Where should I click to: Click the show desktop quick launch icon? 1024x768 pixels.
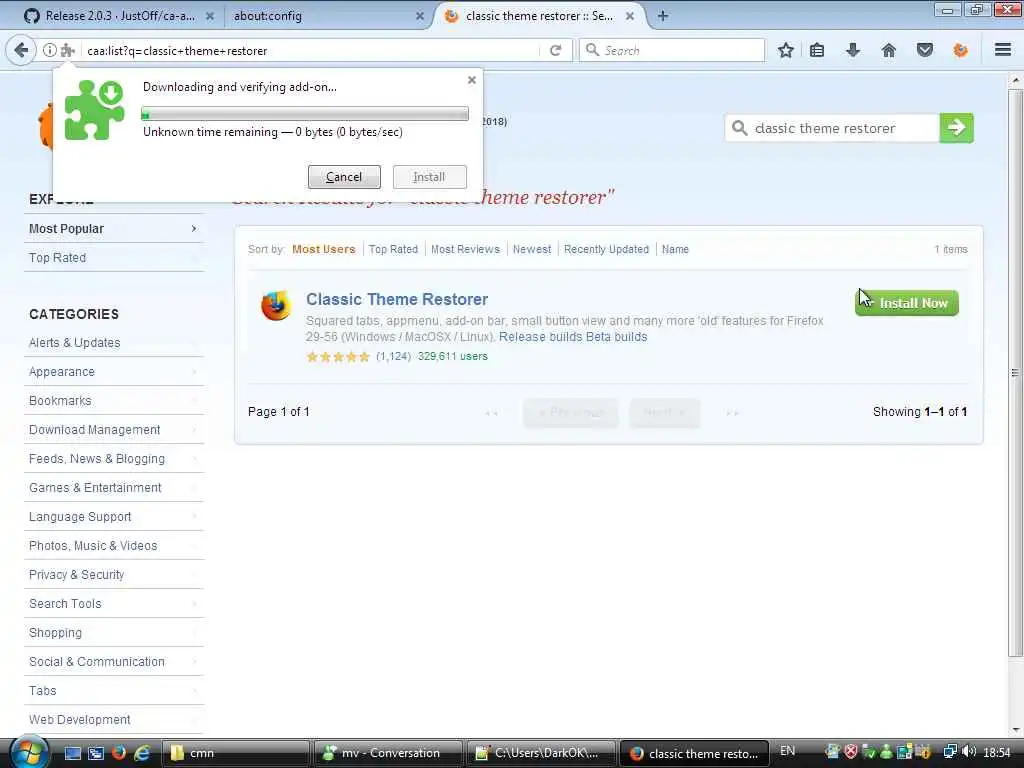pos(72,753)
